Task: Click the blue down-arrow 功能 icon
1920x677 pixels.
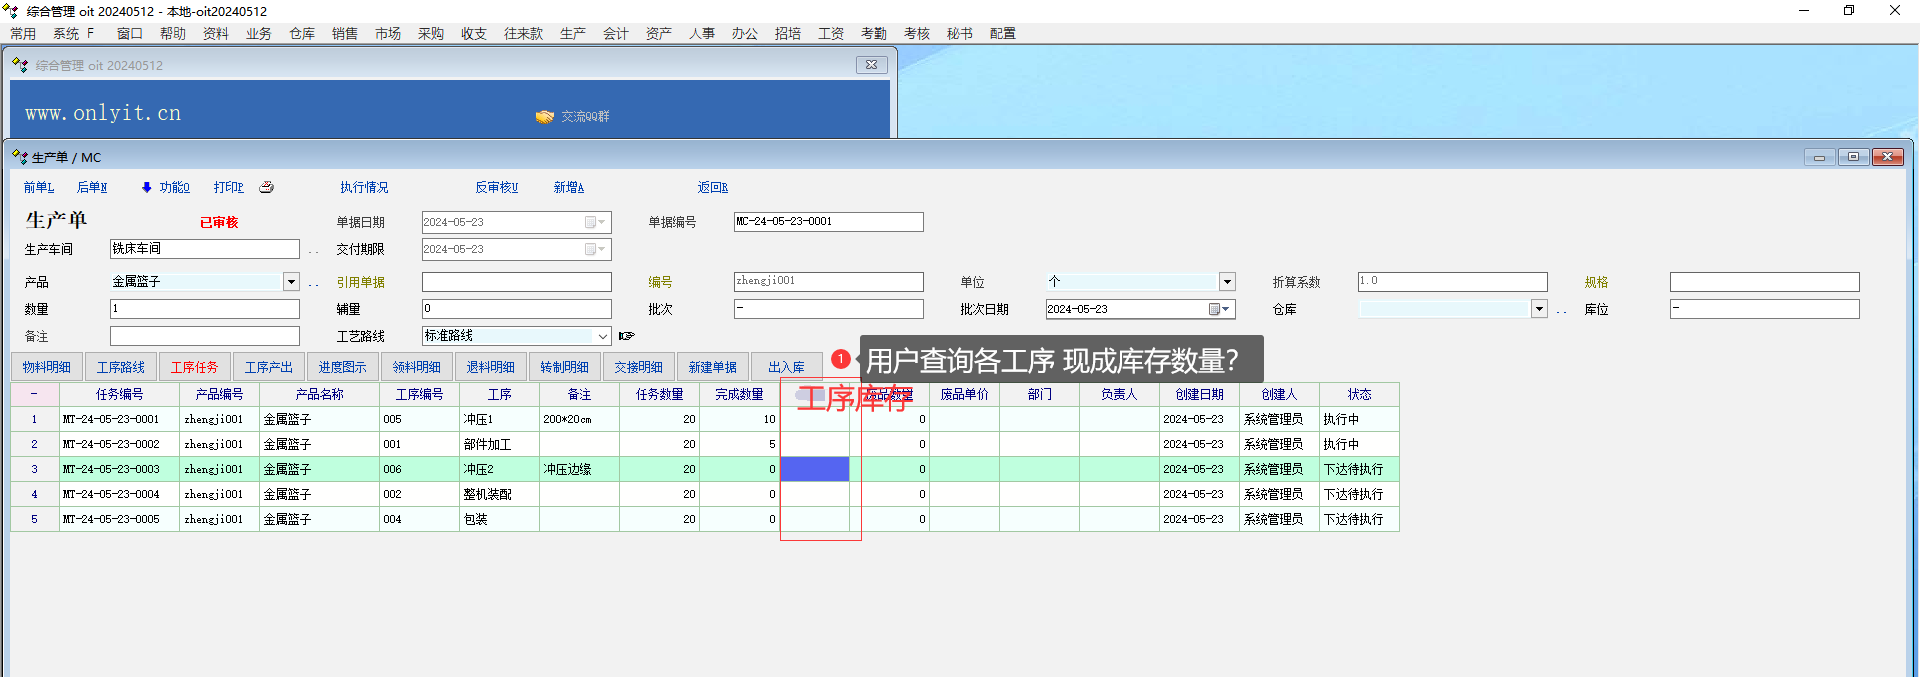Action: (147, 187)
